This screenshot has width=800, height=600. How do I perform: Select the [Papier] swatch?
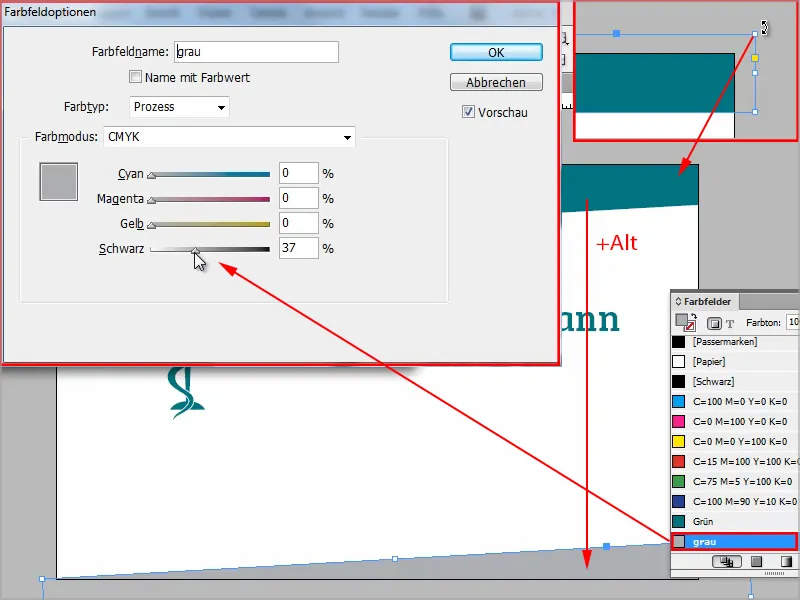tap(735, 362)
